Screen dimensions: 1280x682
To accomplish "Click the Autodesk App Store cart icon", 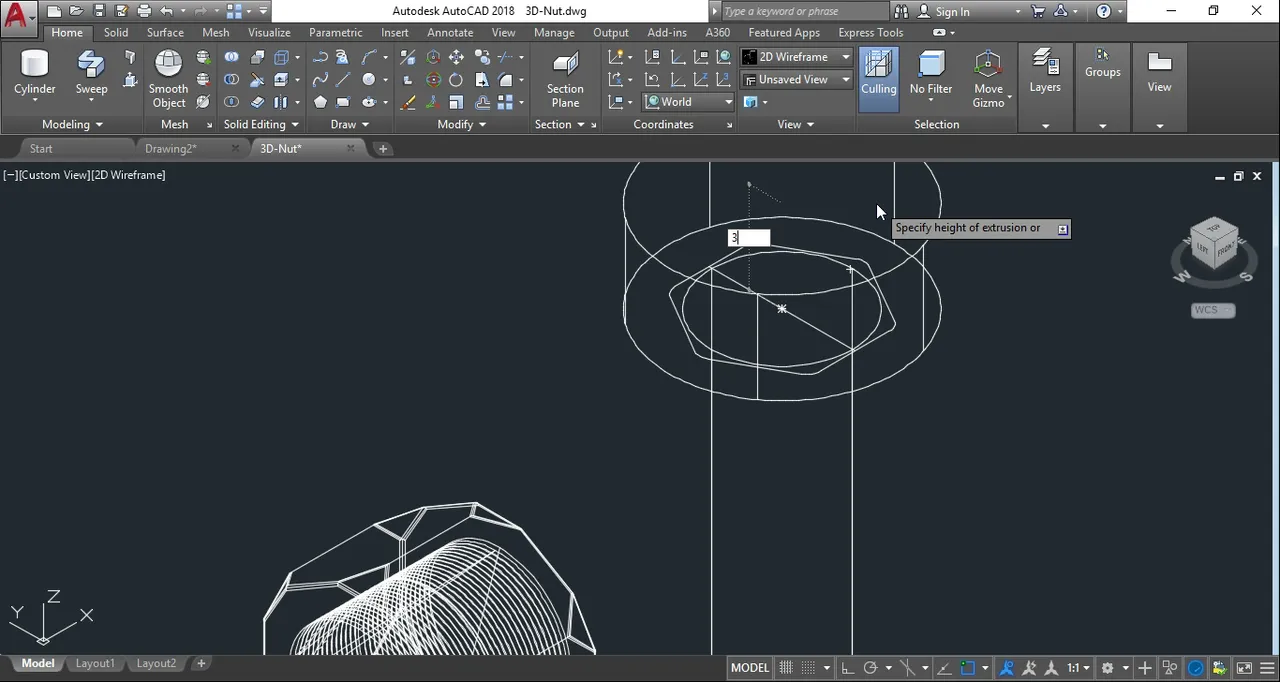I will [1038, 11].
